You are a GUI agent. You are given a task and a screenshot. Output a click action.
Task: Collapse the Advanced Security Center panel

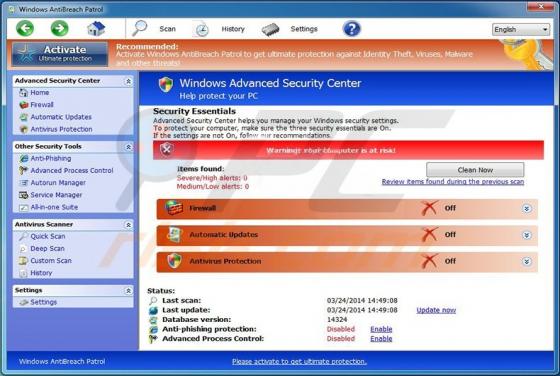click(128, 81)
